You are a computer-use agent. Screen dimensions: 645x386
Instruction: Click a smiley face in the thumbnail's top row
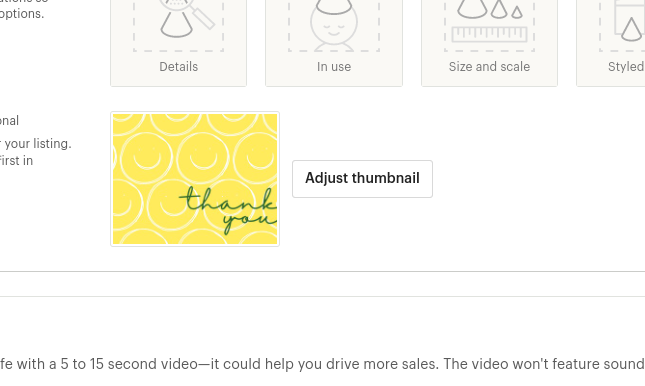176,119
